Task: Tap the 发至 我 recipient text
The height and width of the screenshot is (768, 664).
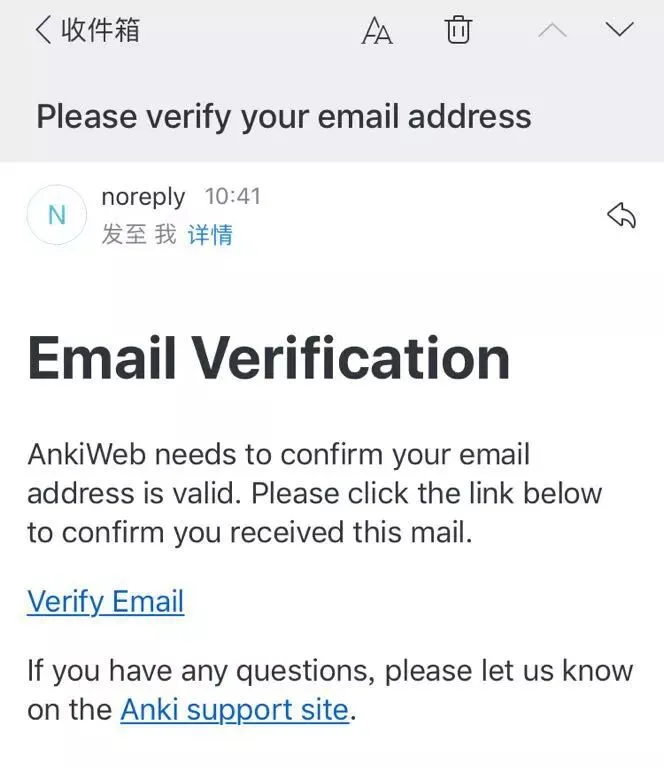Action: point(138,235)
